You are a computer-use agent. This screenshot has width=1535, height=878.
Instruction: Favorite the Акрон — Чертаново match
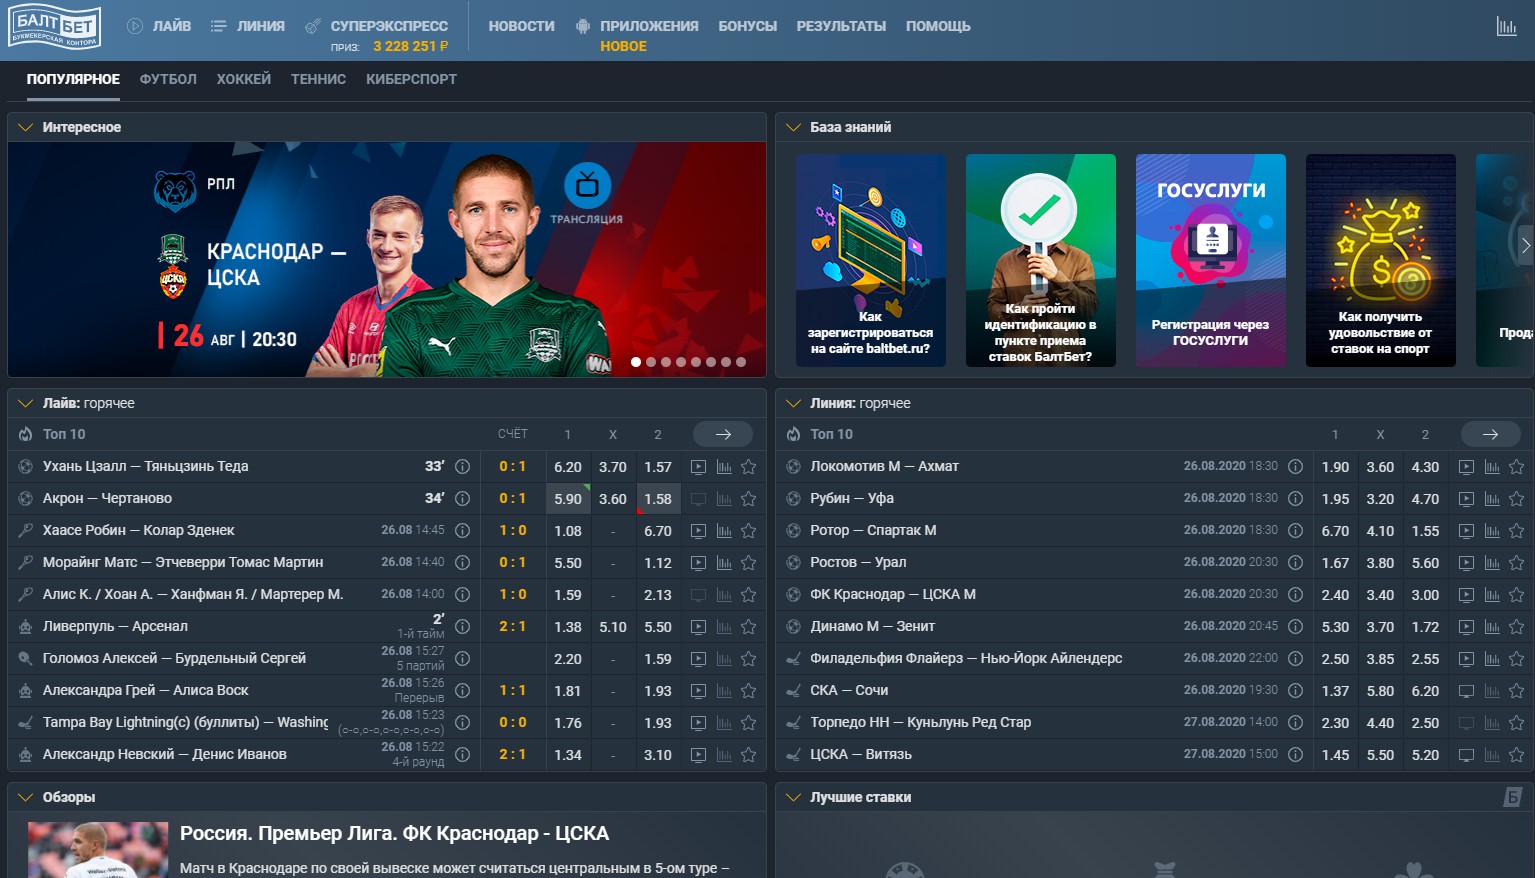pyautogui.click(x=748, y=499)
